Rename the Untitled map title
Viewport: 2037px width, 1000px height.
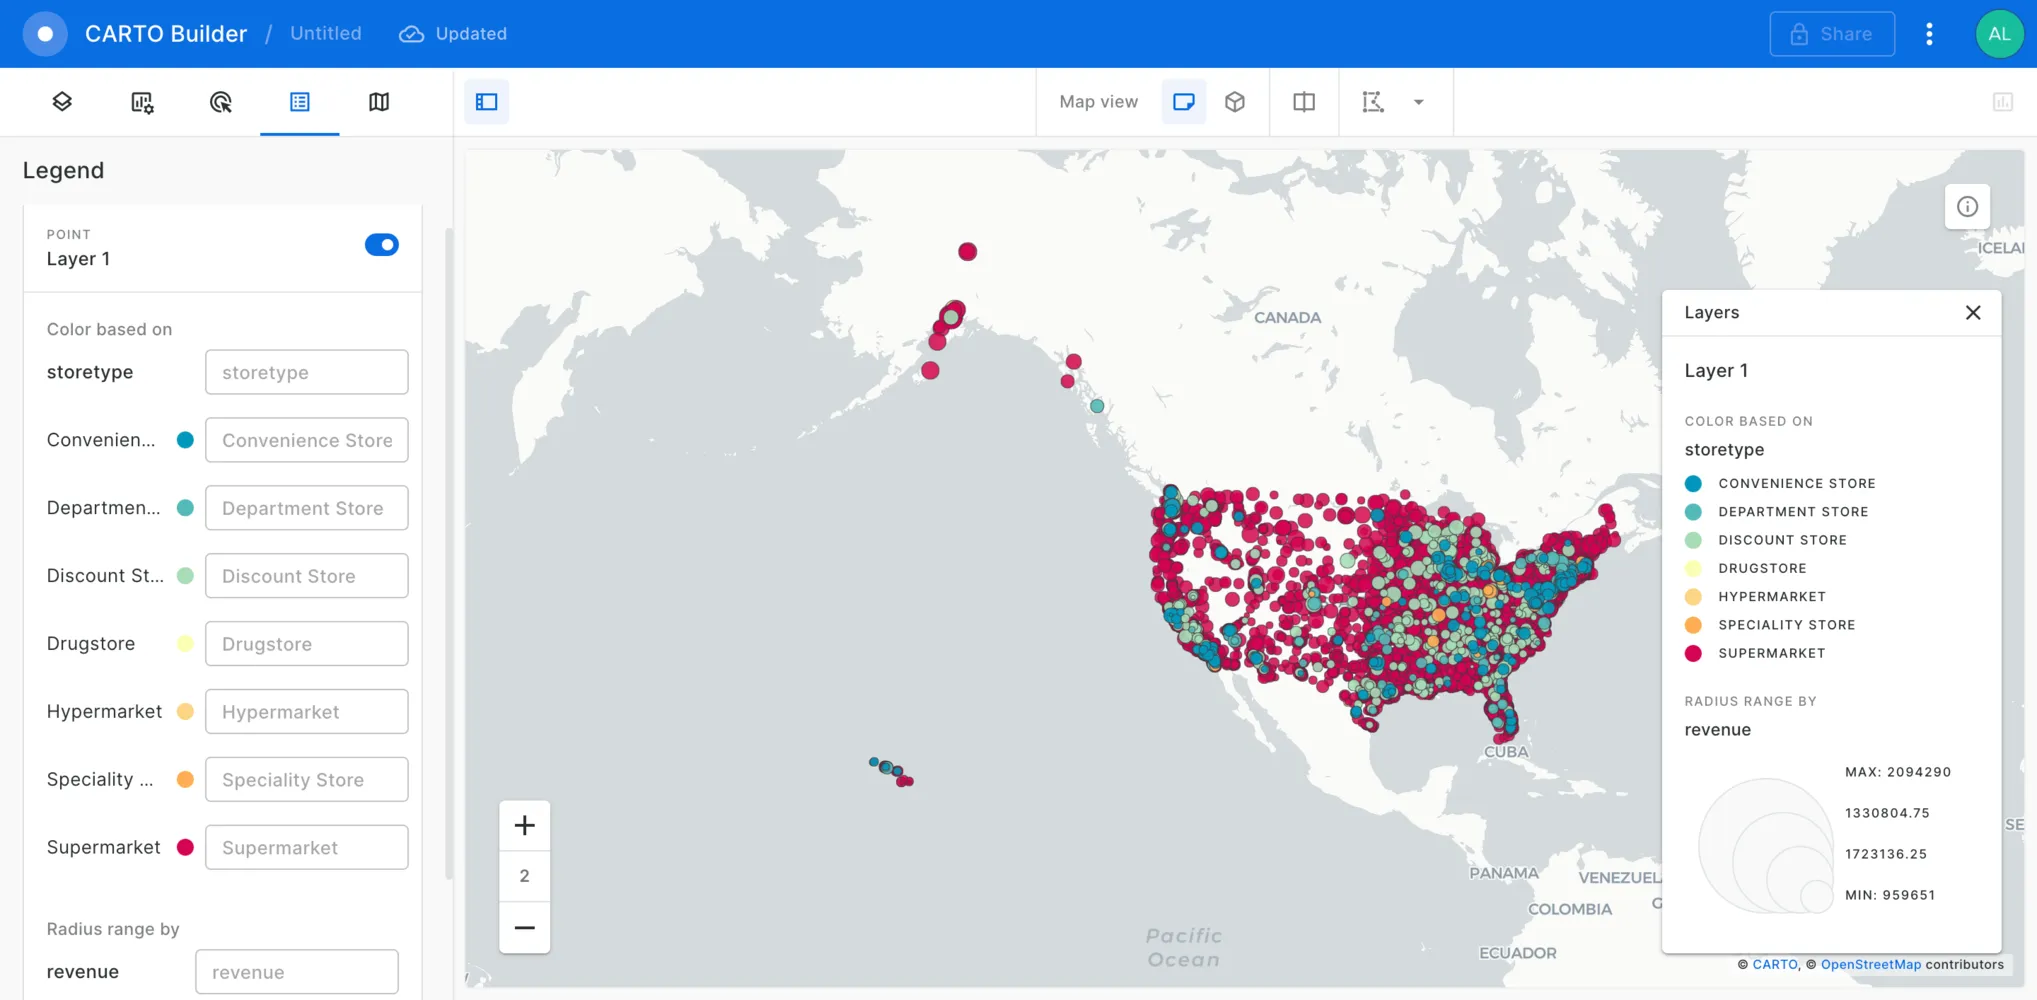coord(325,33)
